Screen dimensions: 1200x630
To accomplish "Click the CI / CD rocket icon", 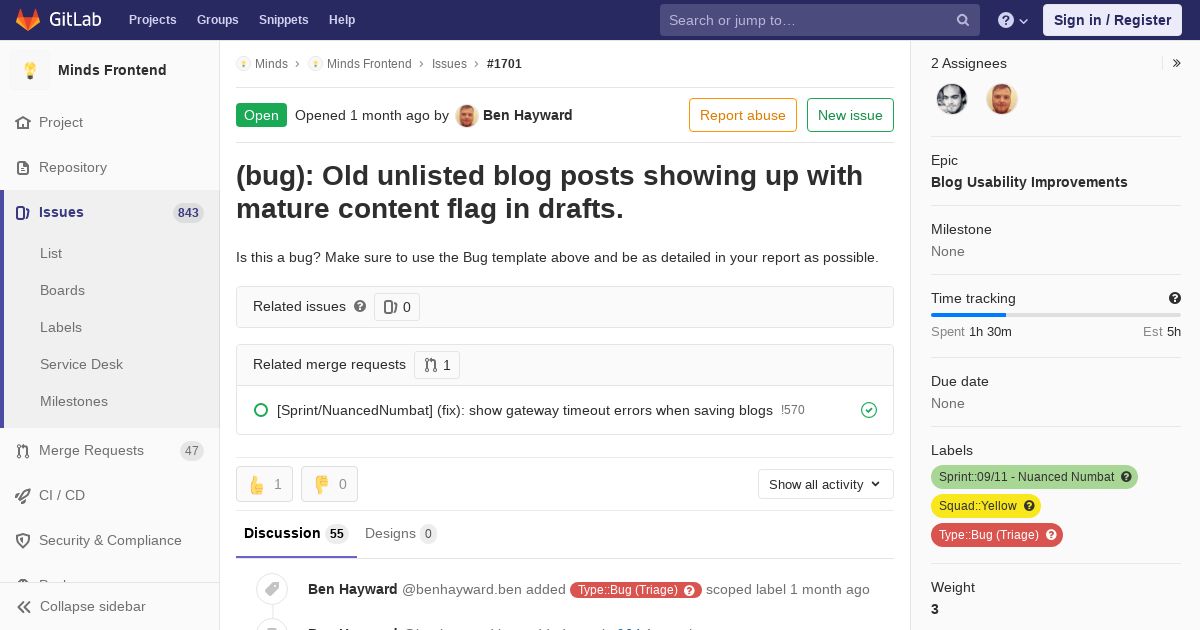I will coord(23,496).
